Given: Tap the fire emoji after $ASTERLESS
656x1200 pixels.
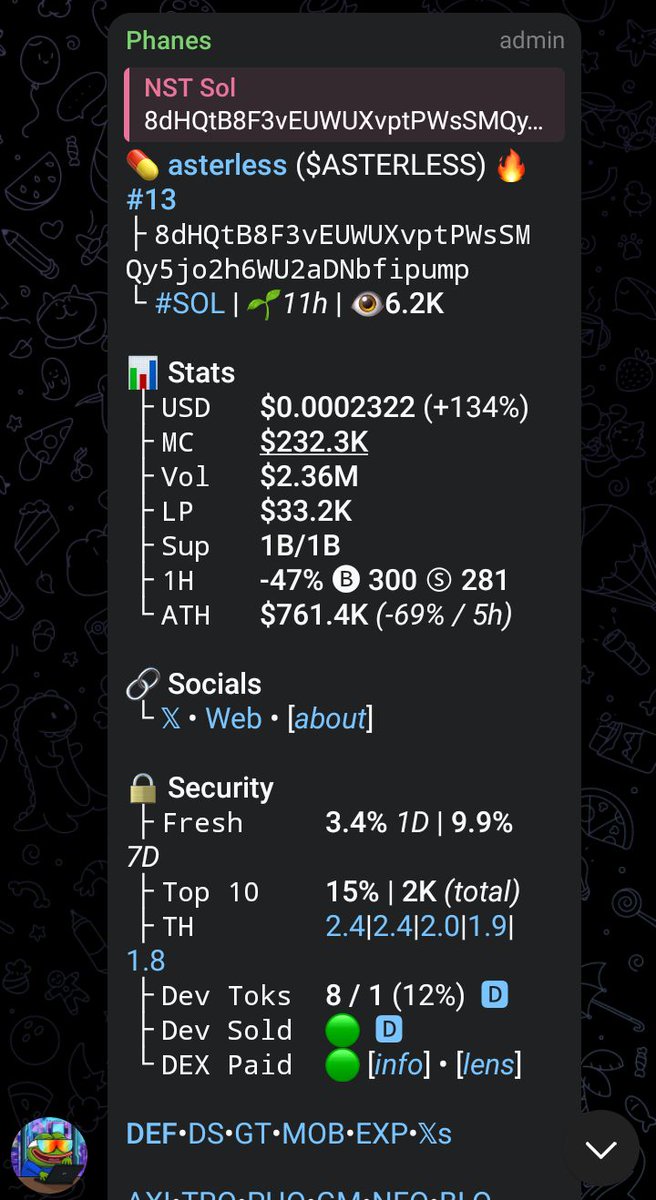Looking at the screenshot, I should pos(511,165).
